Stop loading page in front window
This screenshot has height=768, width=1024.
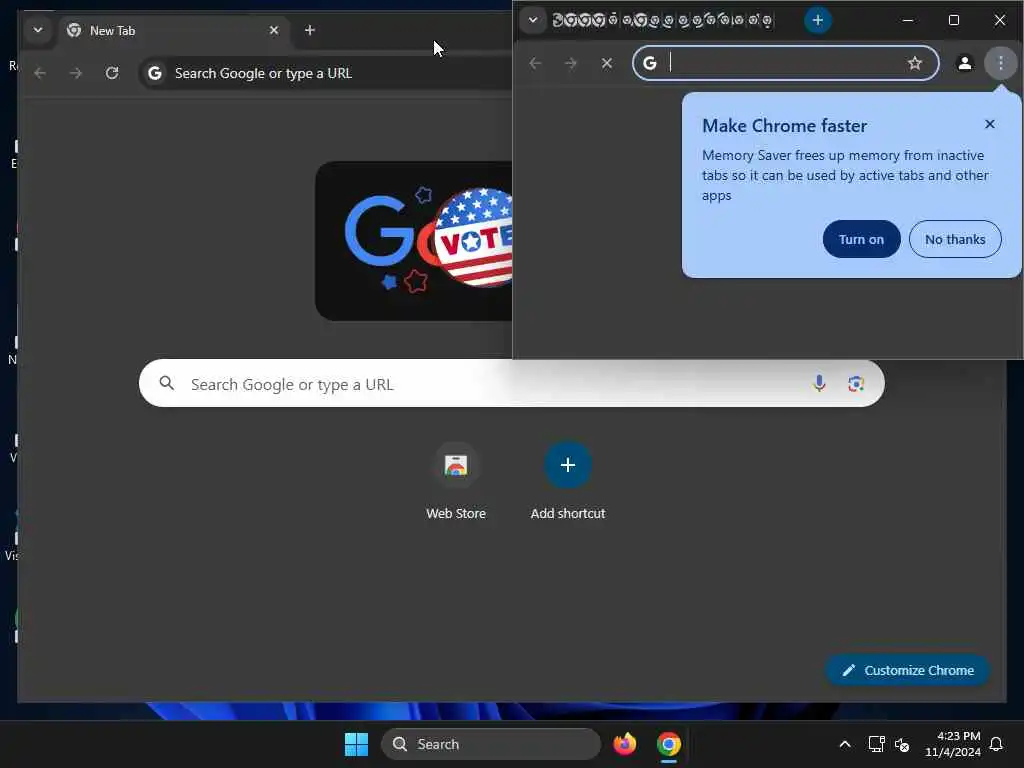point(607,63)
